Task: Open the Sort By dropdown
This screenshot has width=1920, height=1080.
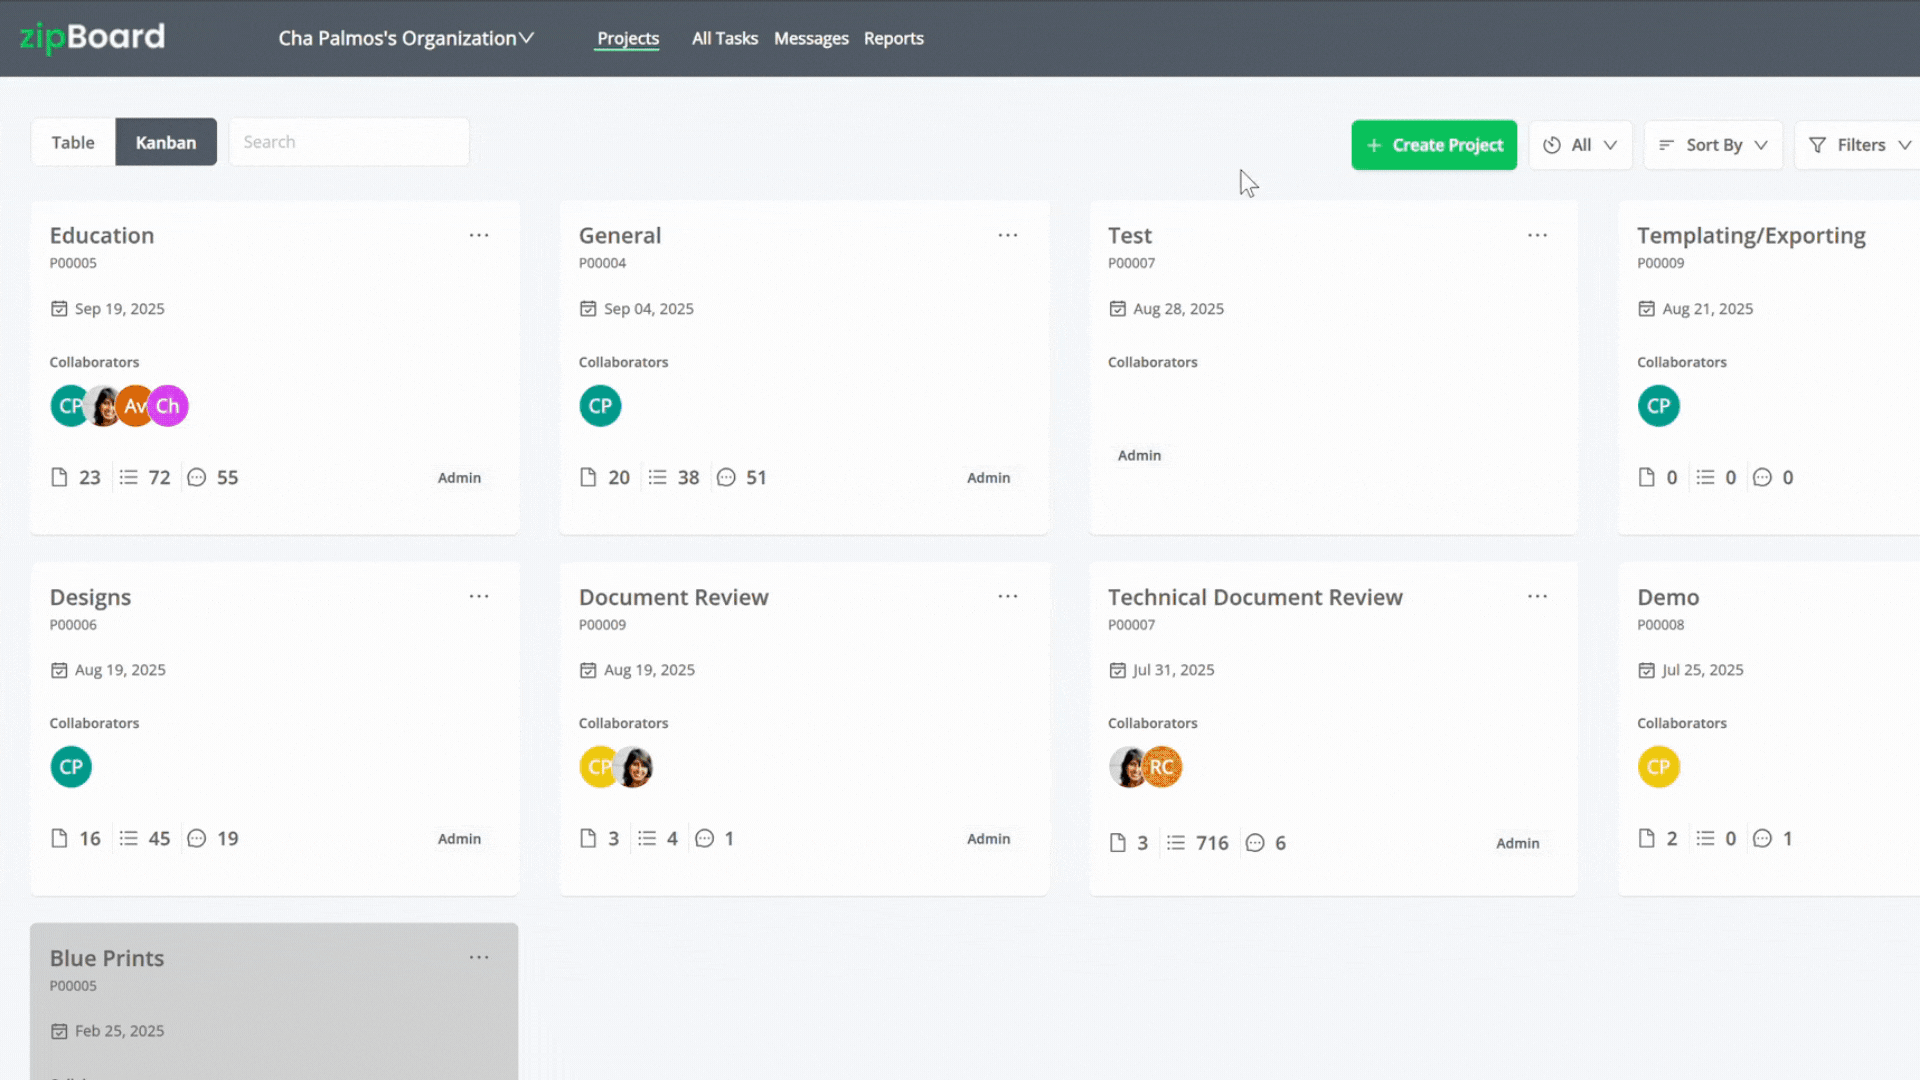Action: [1713, 145]
